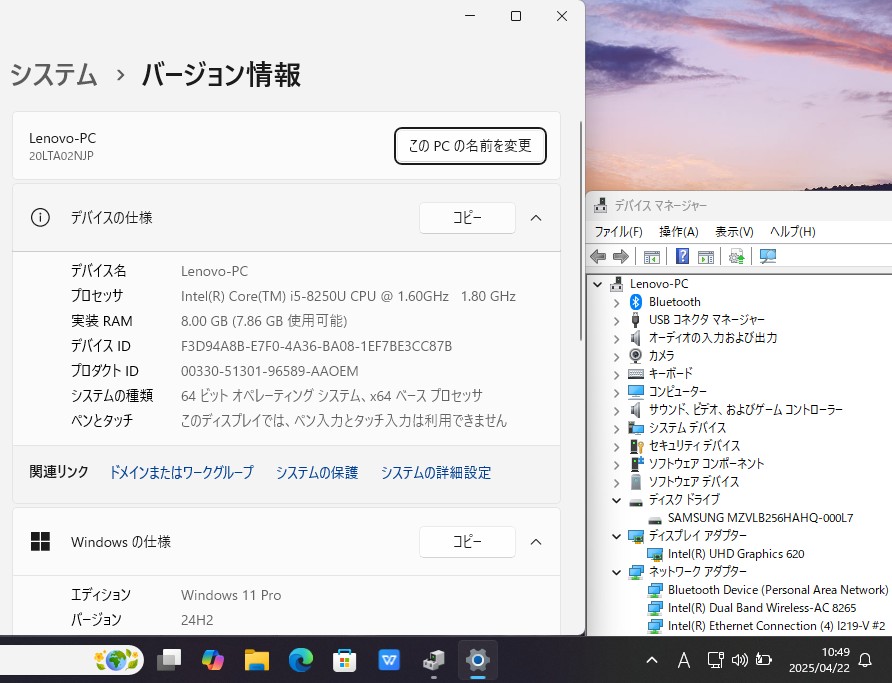This screenshot has height=683, width=892.
Task: Expand the カメラ node
Action: coord(617,357)
